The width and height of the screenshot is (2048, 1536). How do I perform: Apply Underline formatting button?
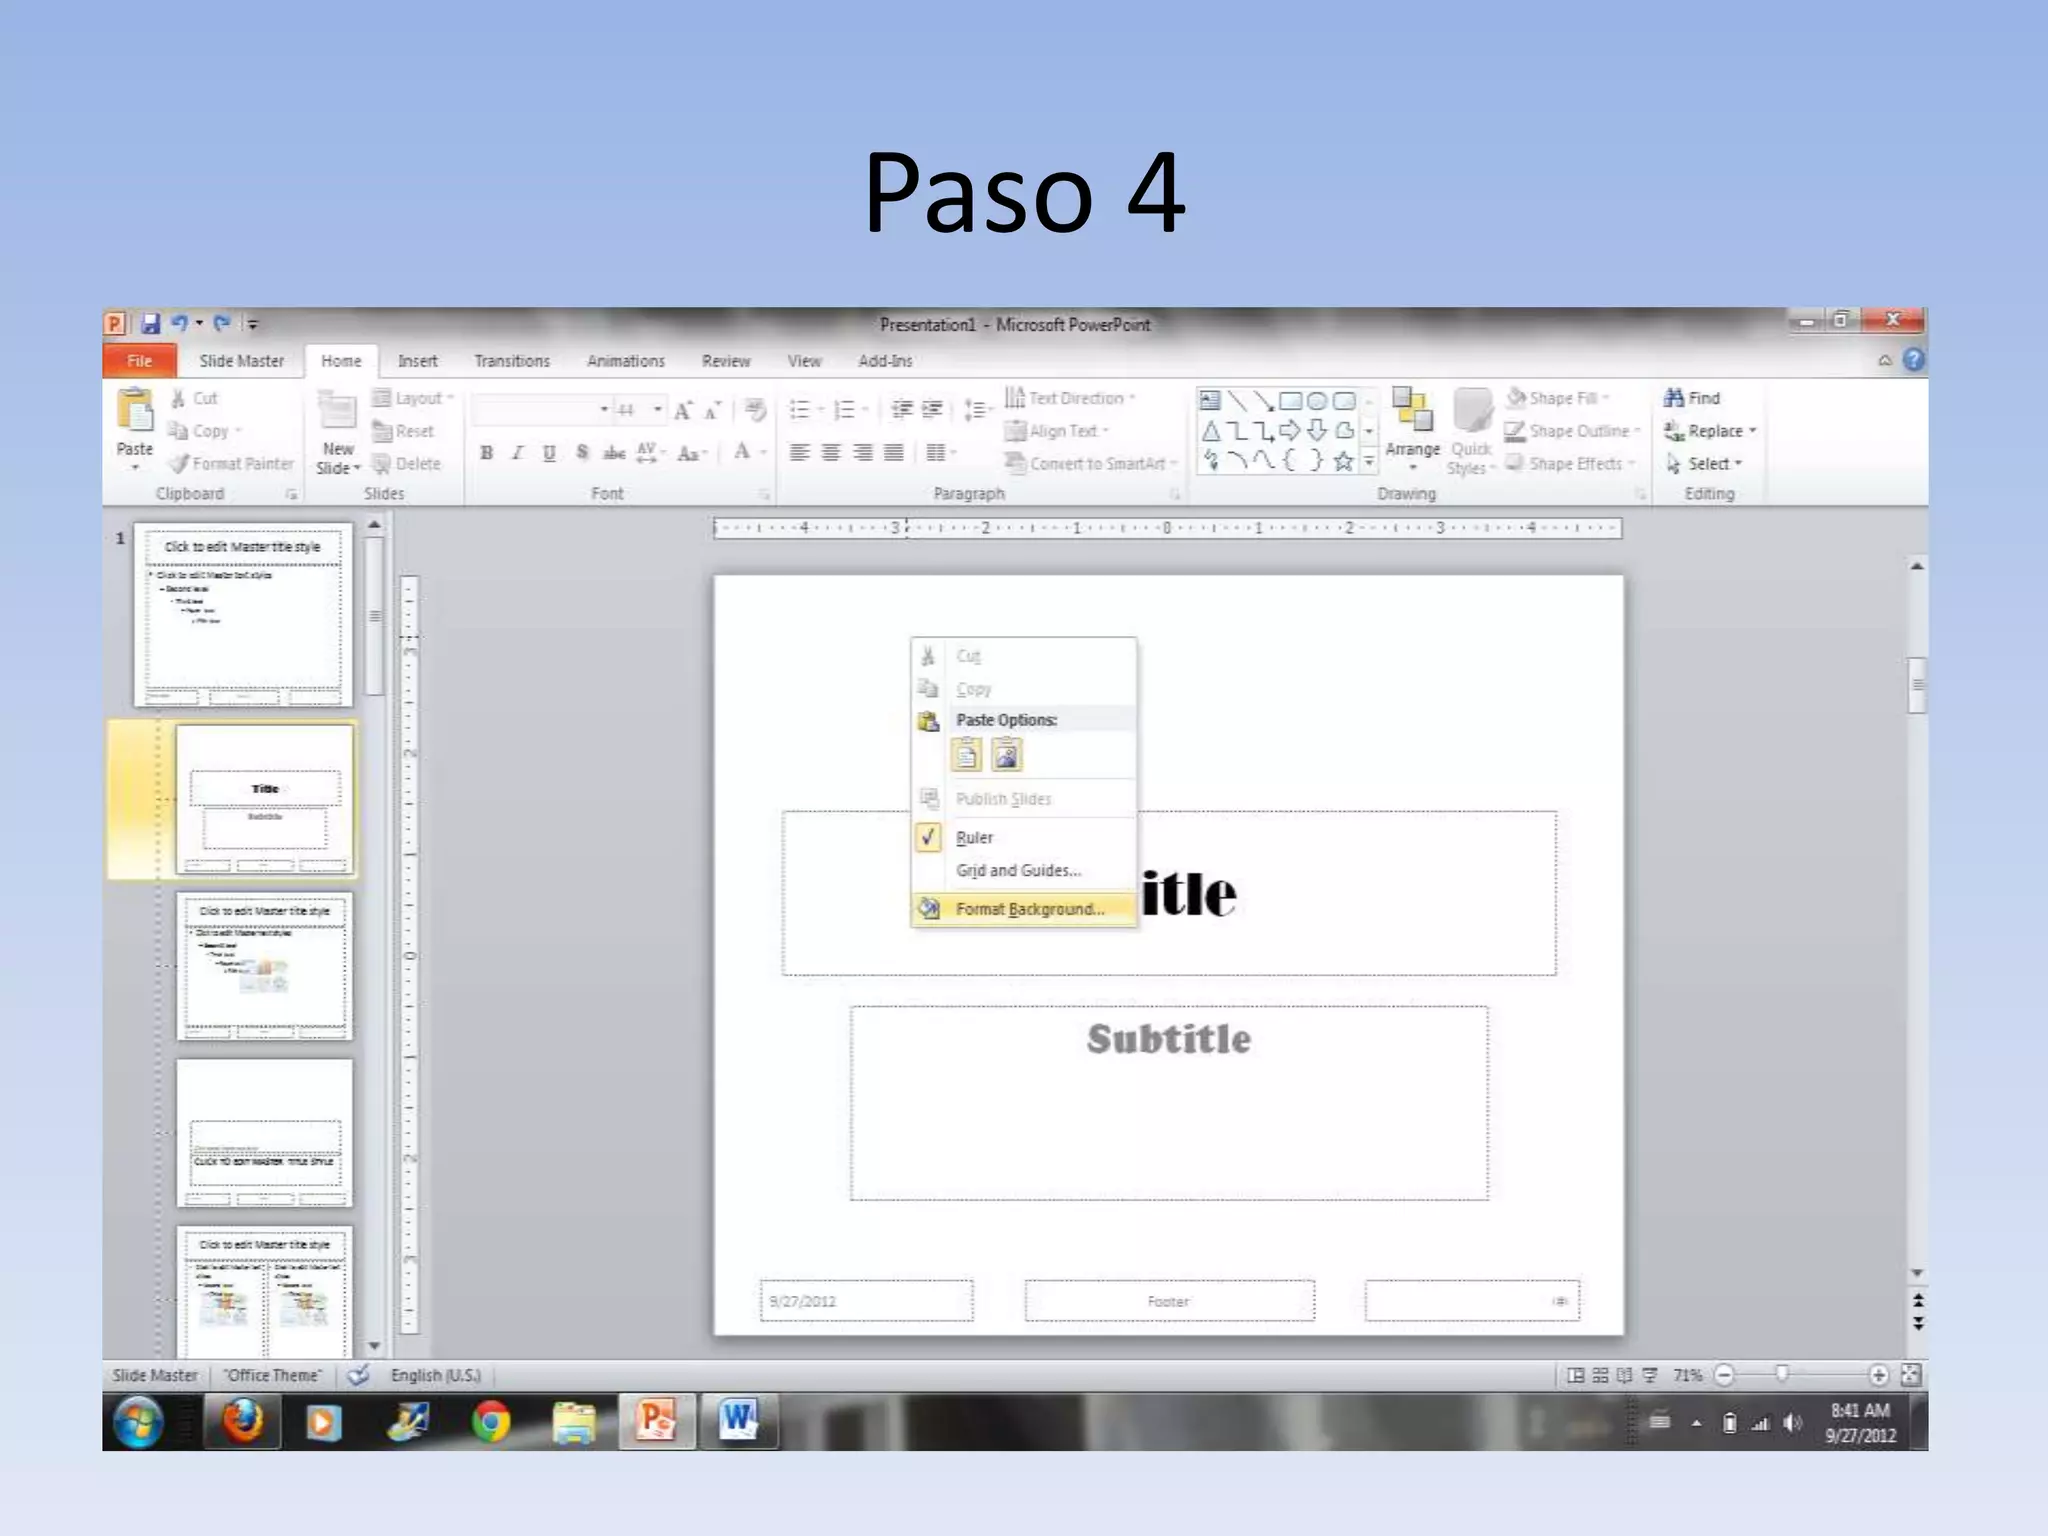pyautogui.click(x=549, y=453)
